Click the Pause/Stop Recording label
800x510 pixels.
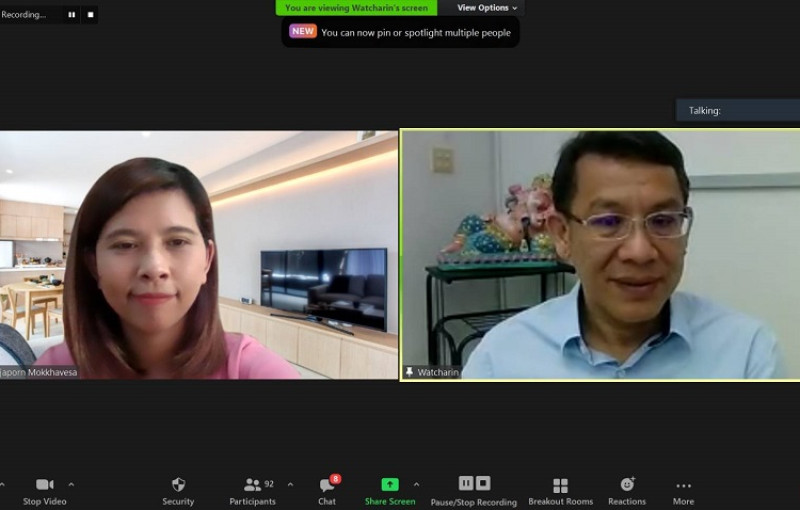point(473,502)
